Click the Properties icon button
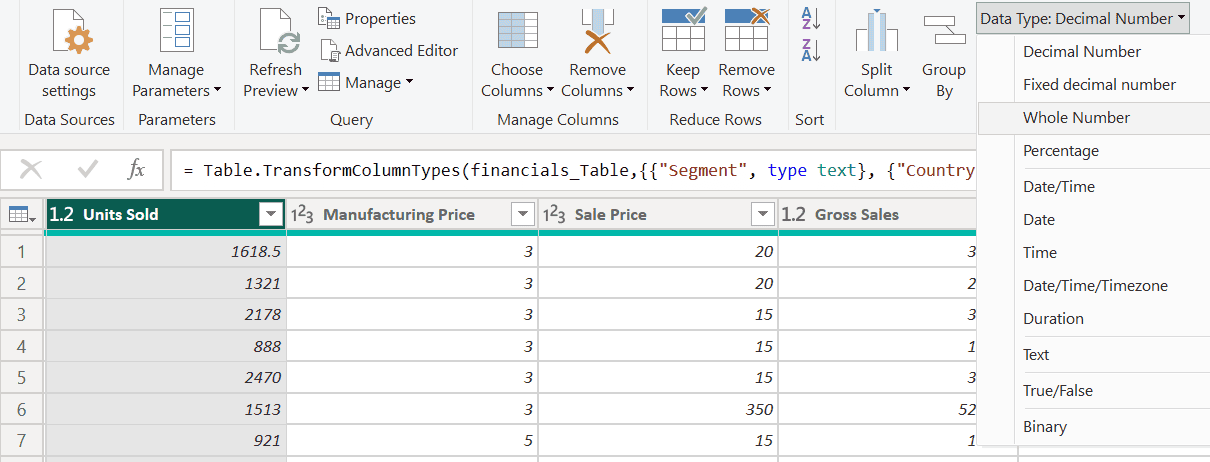Viewport: 1210px width, 462px height. tap(330, 18)
